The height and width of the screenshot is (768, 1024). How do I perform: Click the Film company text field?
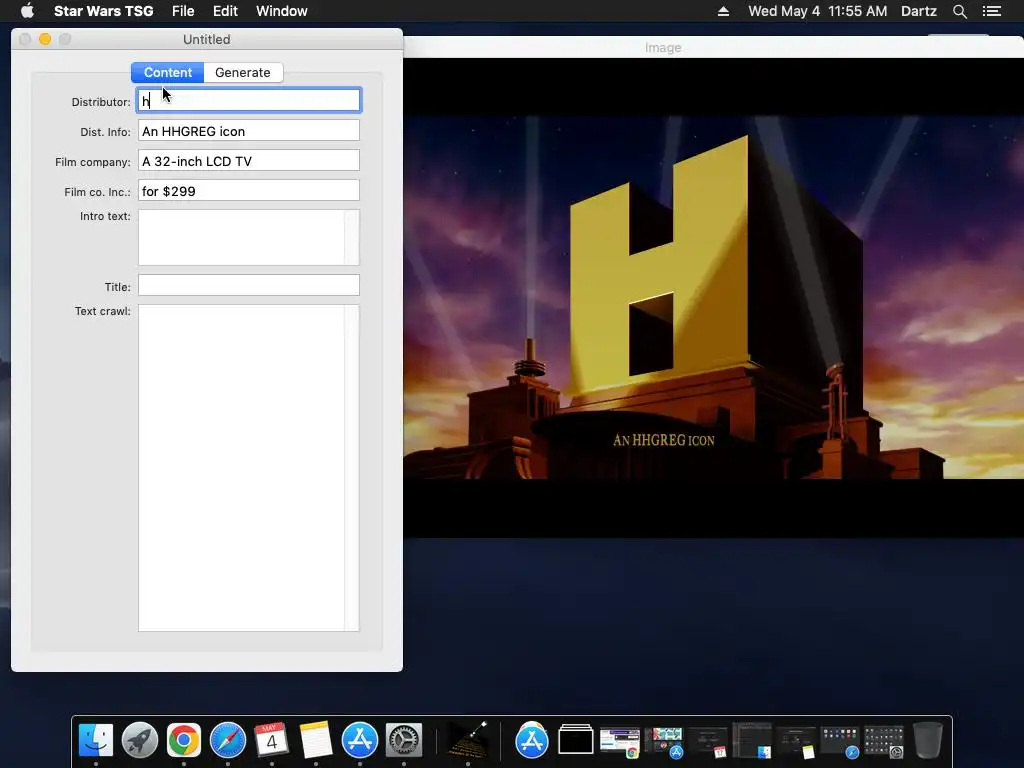249,161
